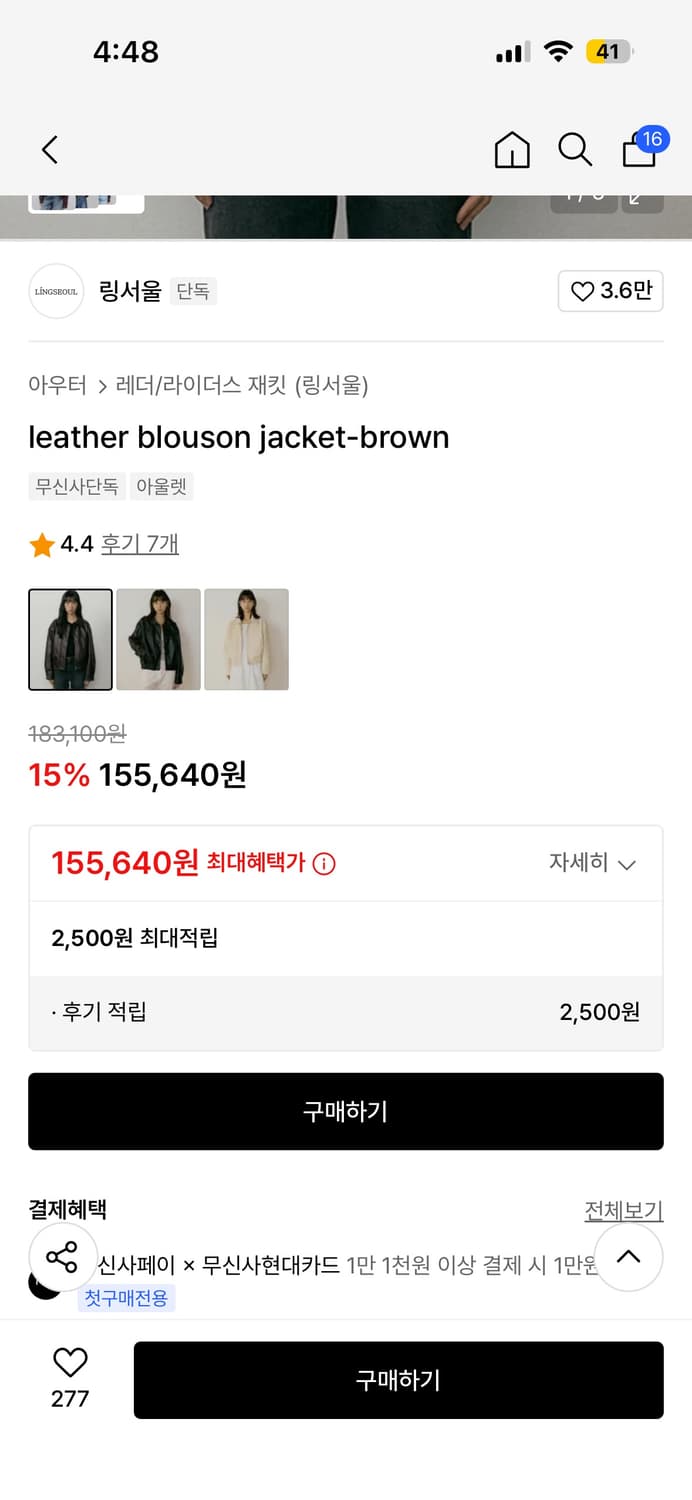Tap the info icon beside 최대혜택가
Viewport: 692px width, 1500px height.
point(324,863)
